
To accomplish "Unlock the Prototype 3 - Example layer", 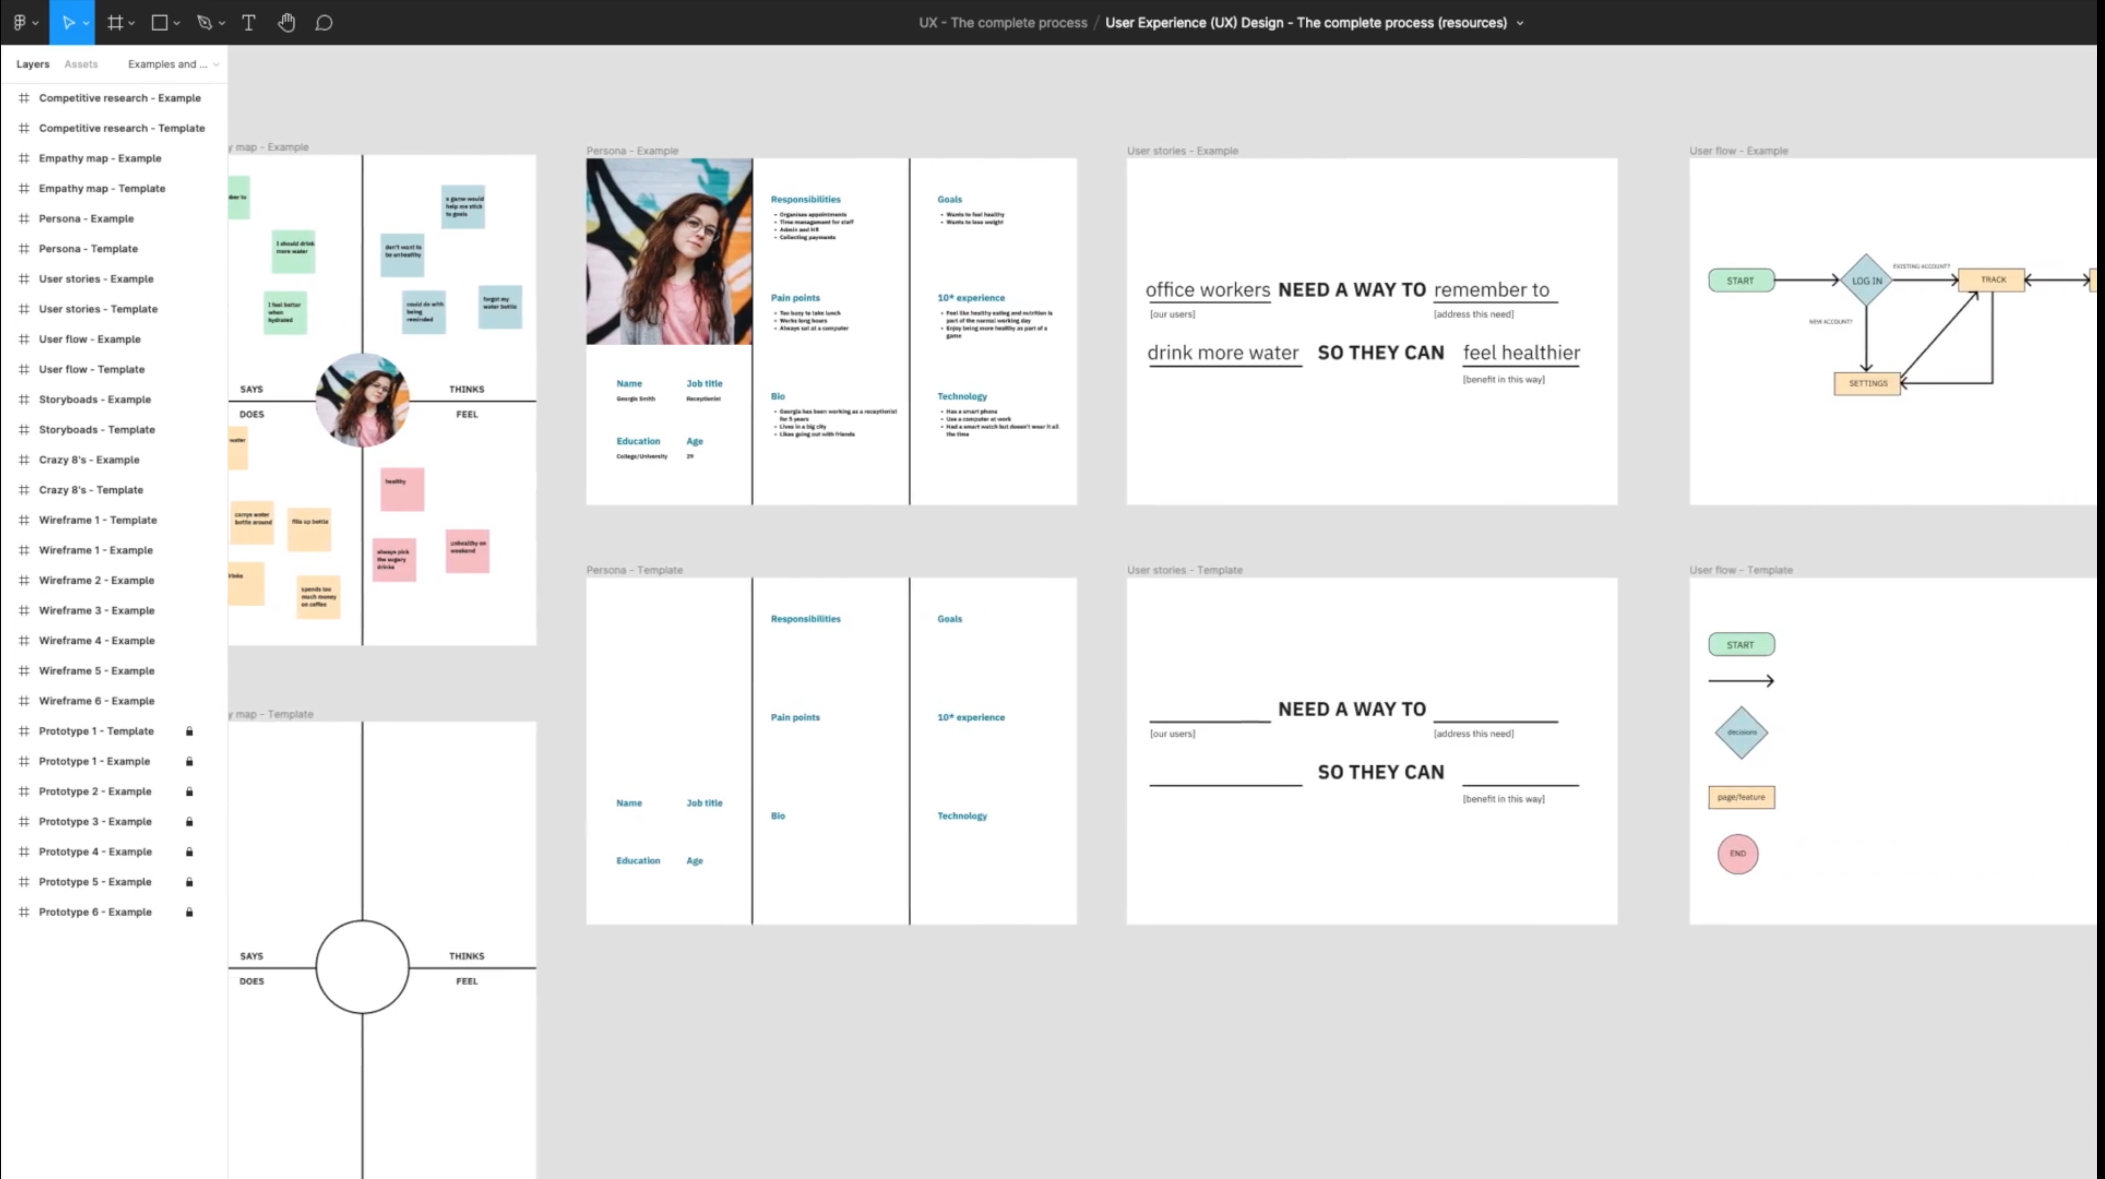I will point(190,821).
